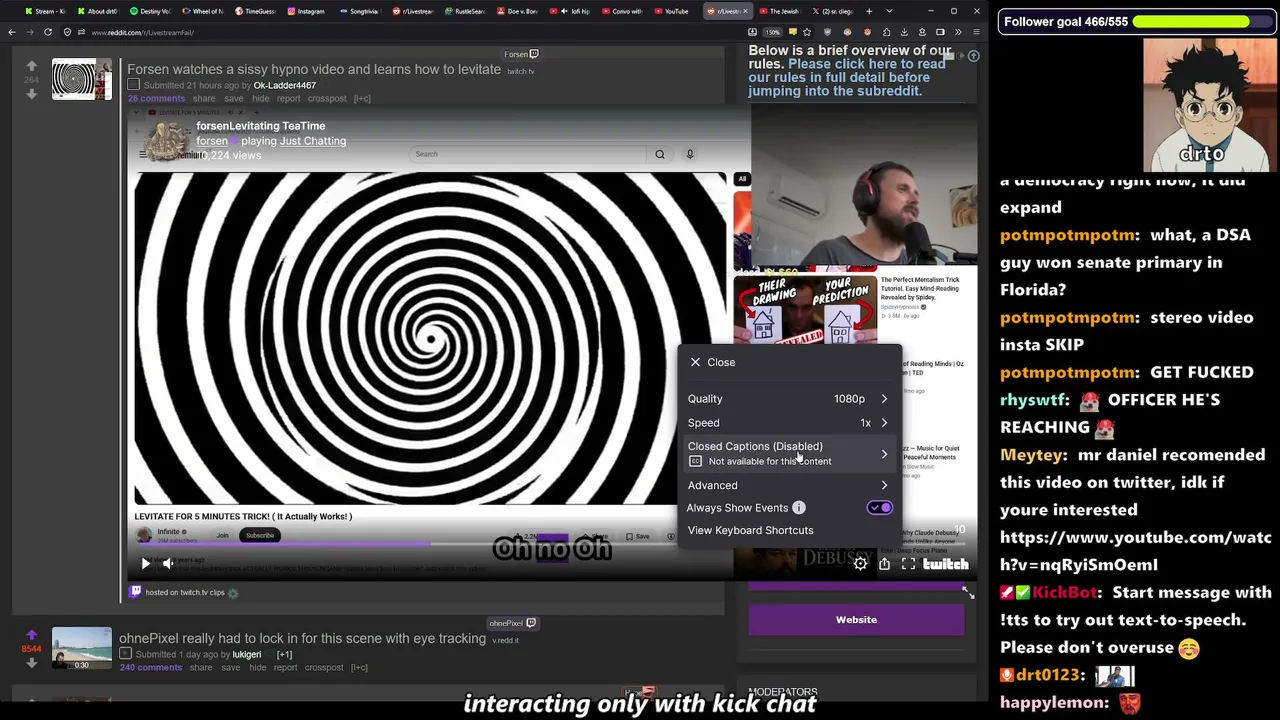Hide the Forsen levitate post
Viewport: 1280px width, 720px height.
click(x=260, y=99)
